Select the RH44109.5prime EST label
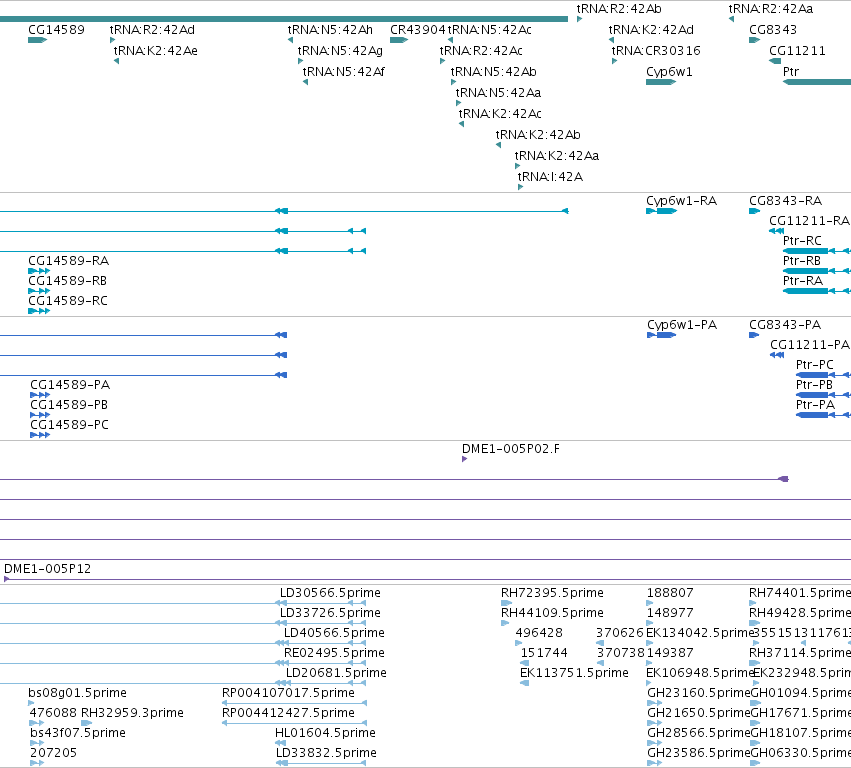The height and width of the screenshot is (768, 851). (x=552, y=614)
